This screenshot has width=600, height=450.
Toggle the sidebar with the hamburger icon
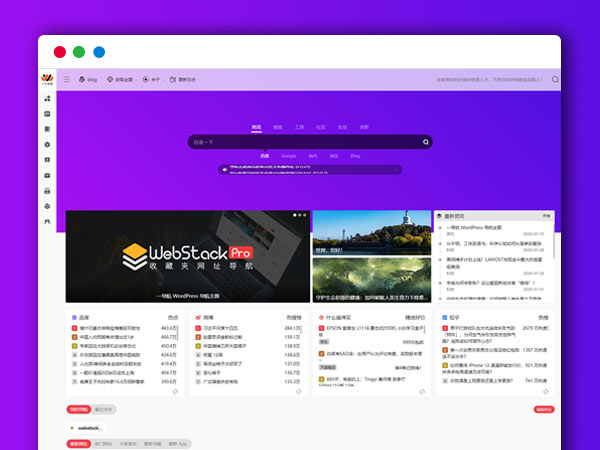[67, 79]
